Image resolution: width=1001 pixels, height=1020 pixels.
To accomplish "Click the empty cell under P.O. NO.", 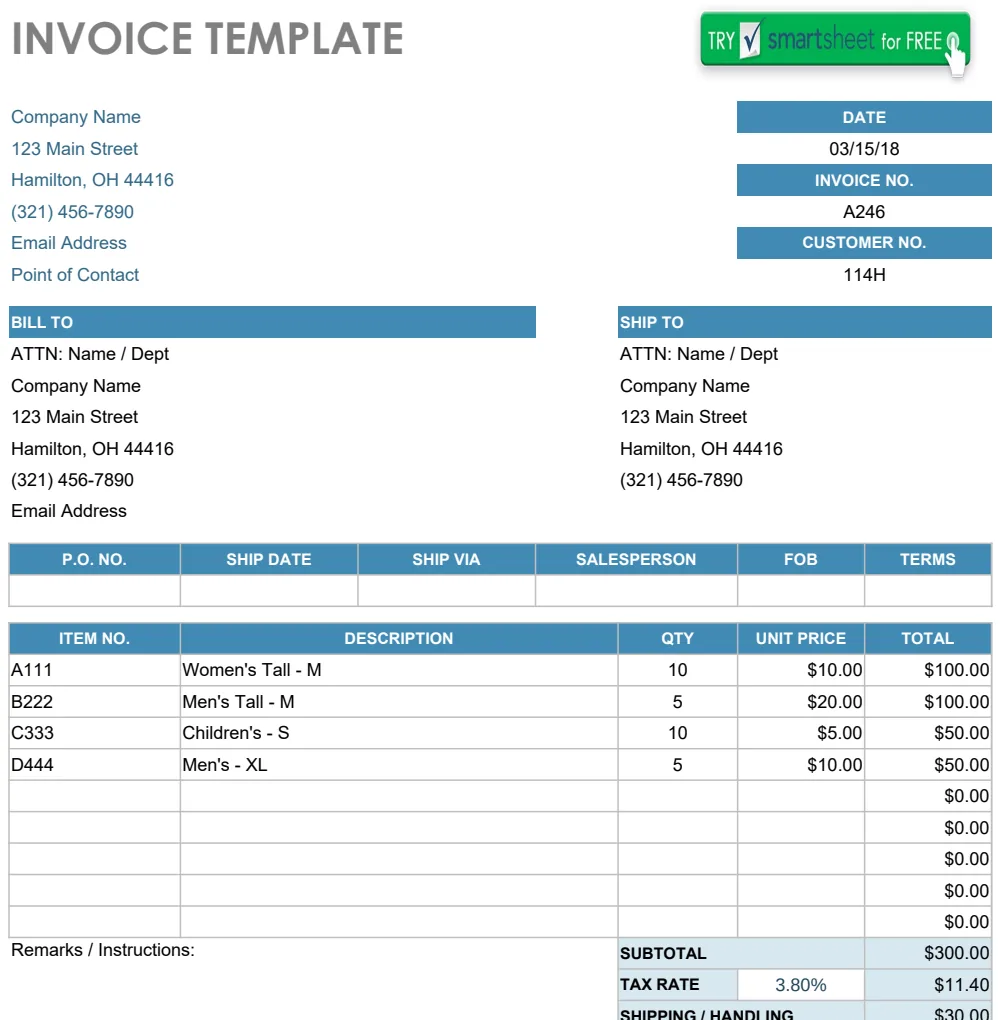I will point(94,591).
